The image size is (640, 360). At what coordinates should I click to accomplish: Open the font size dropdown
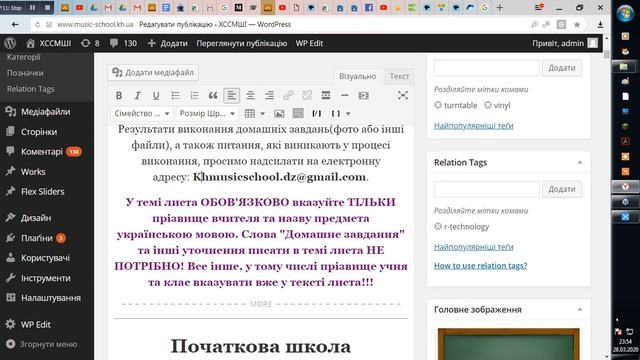point(207,113)
